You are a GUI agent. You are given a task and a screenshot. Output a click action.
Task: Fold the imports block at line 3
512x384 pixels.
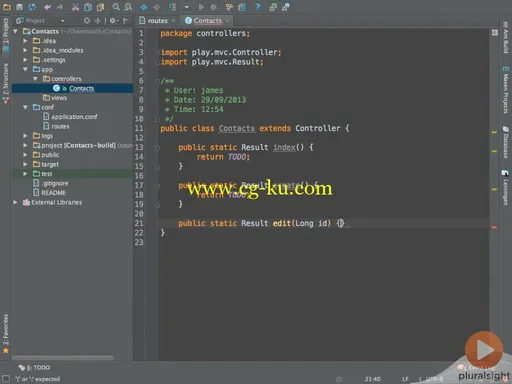click(x=157, y=52)
